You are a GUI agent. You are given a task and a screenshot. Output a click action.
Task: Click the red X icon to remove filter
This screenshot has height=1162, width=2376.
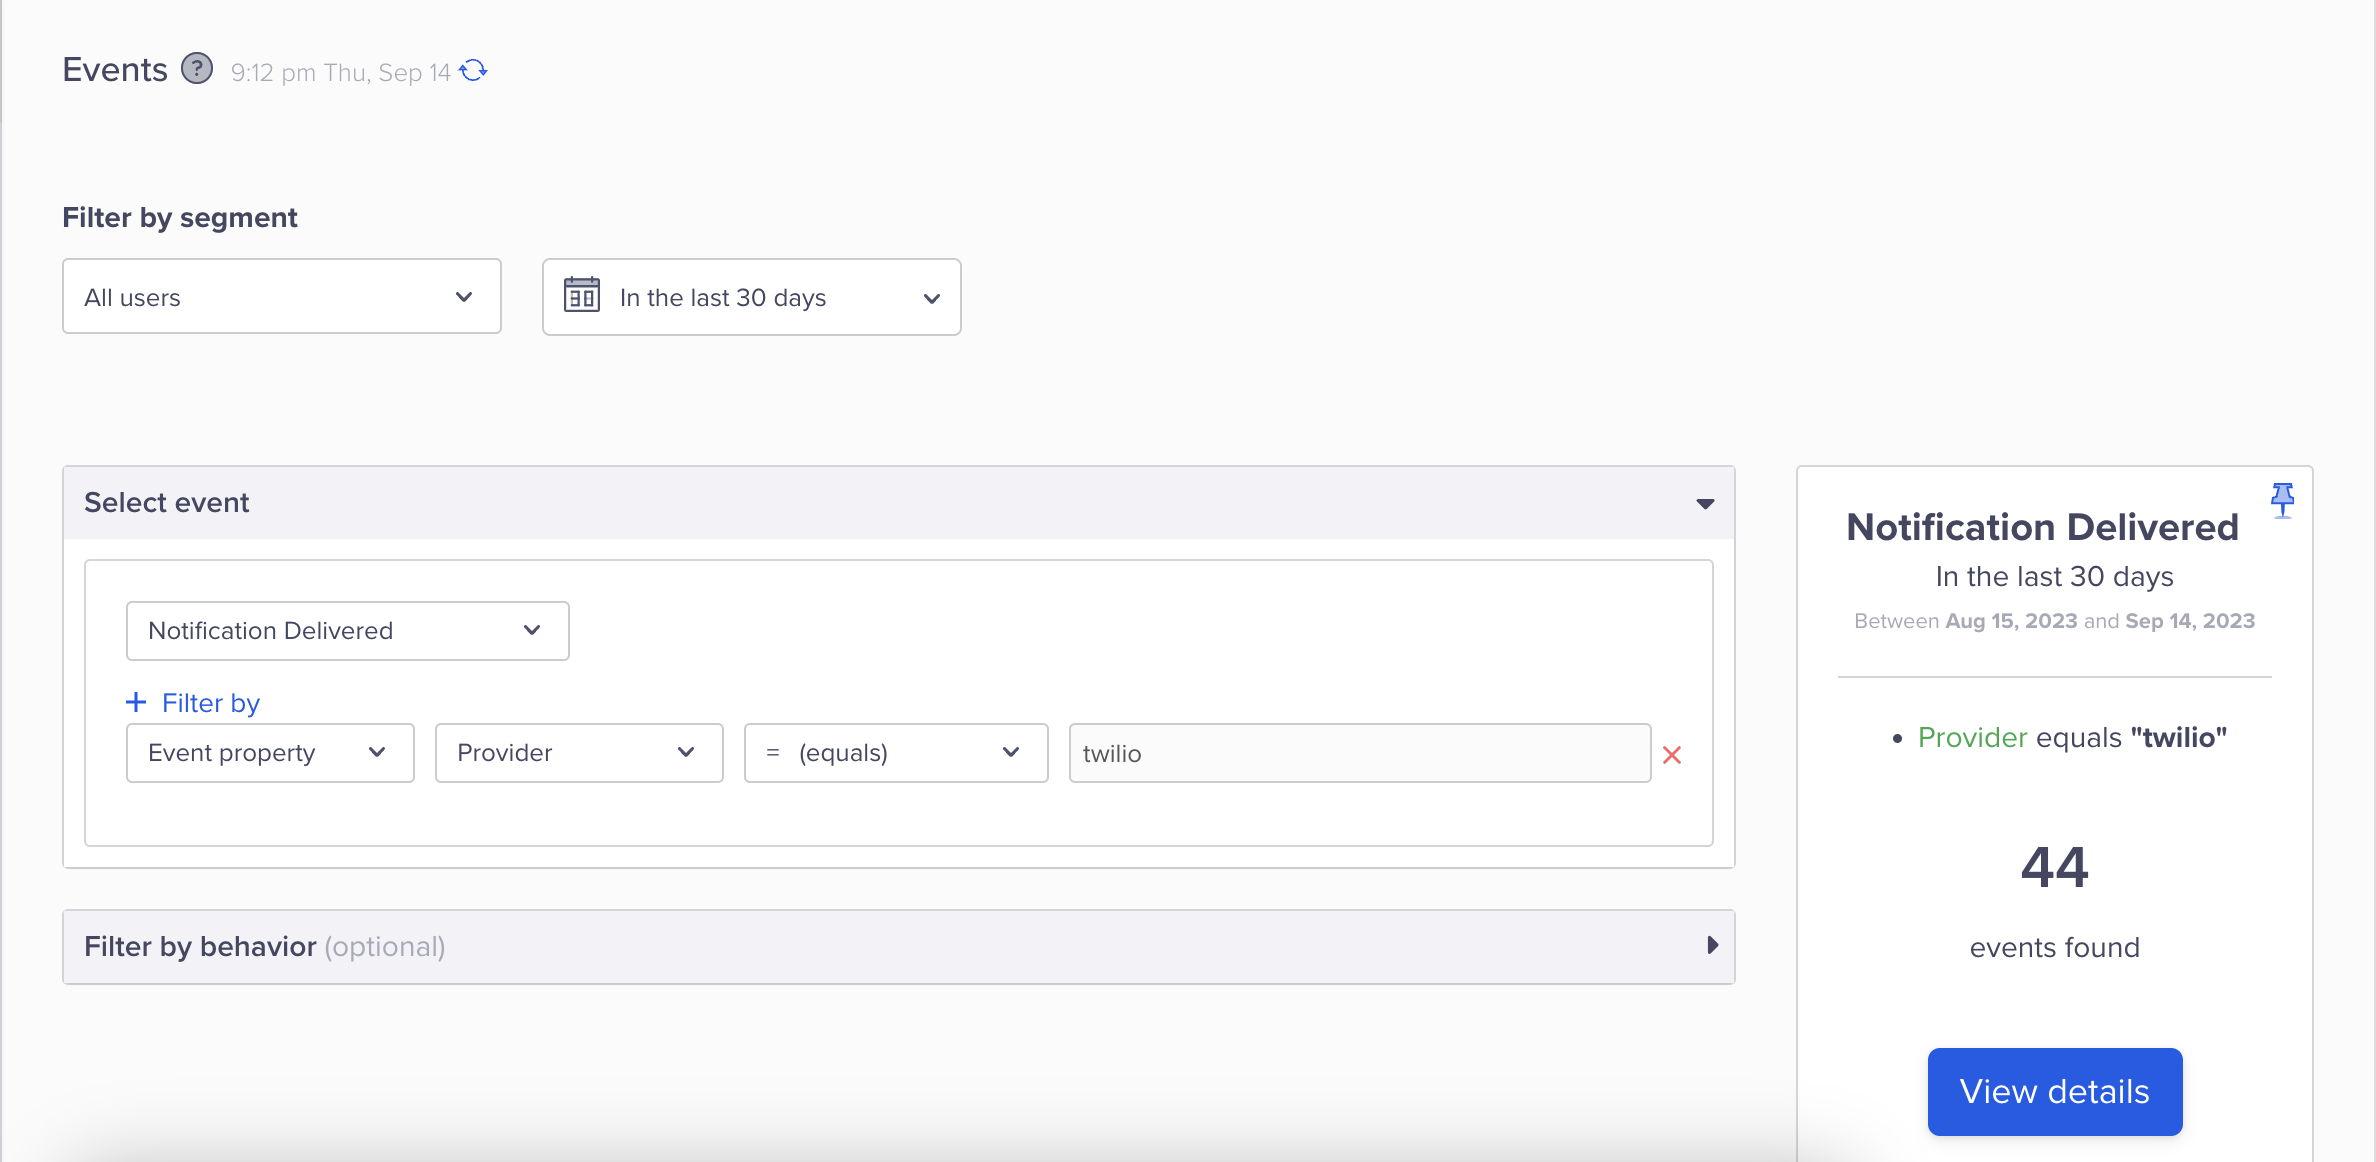(x=1673, y=751)
